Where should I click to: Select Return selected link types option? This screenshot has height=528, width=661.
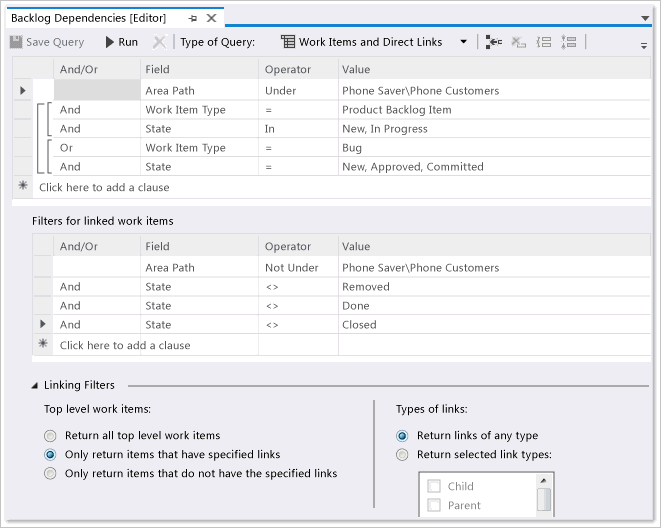(402, 455)
